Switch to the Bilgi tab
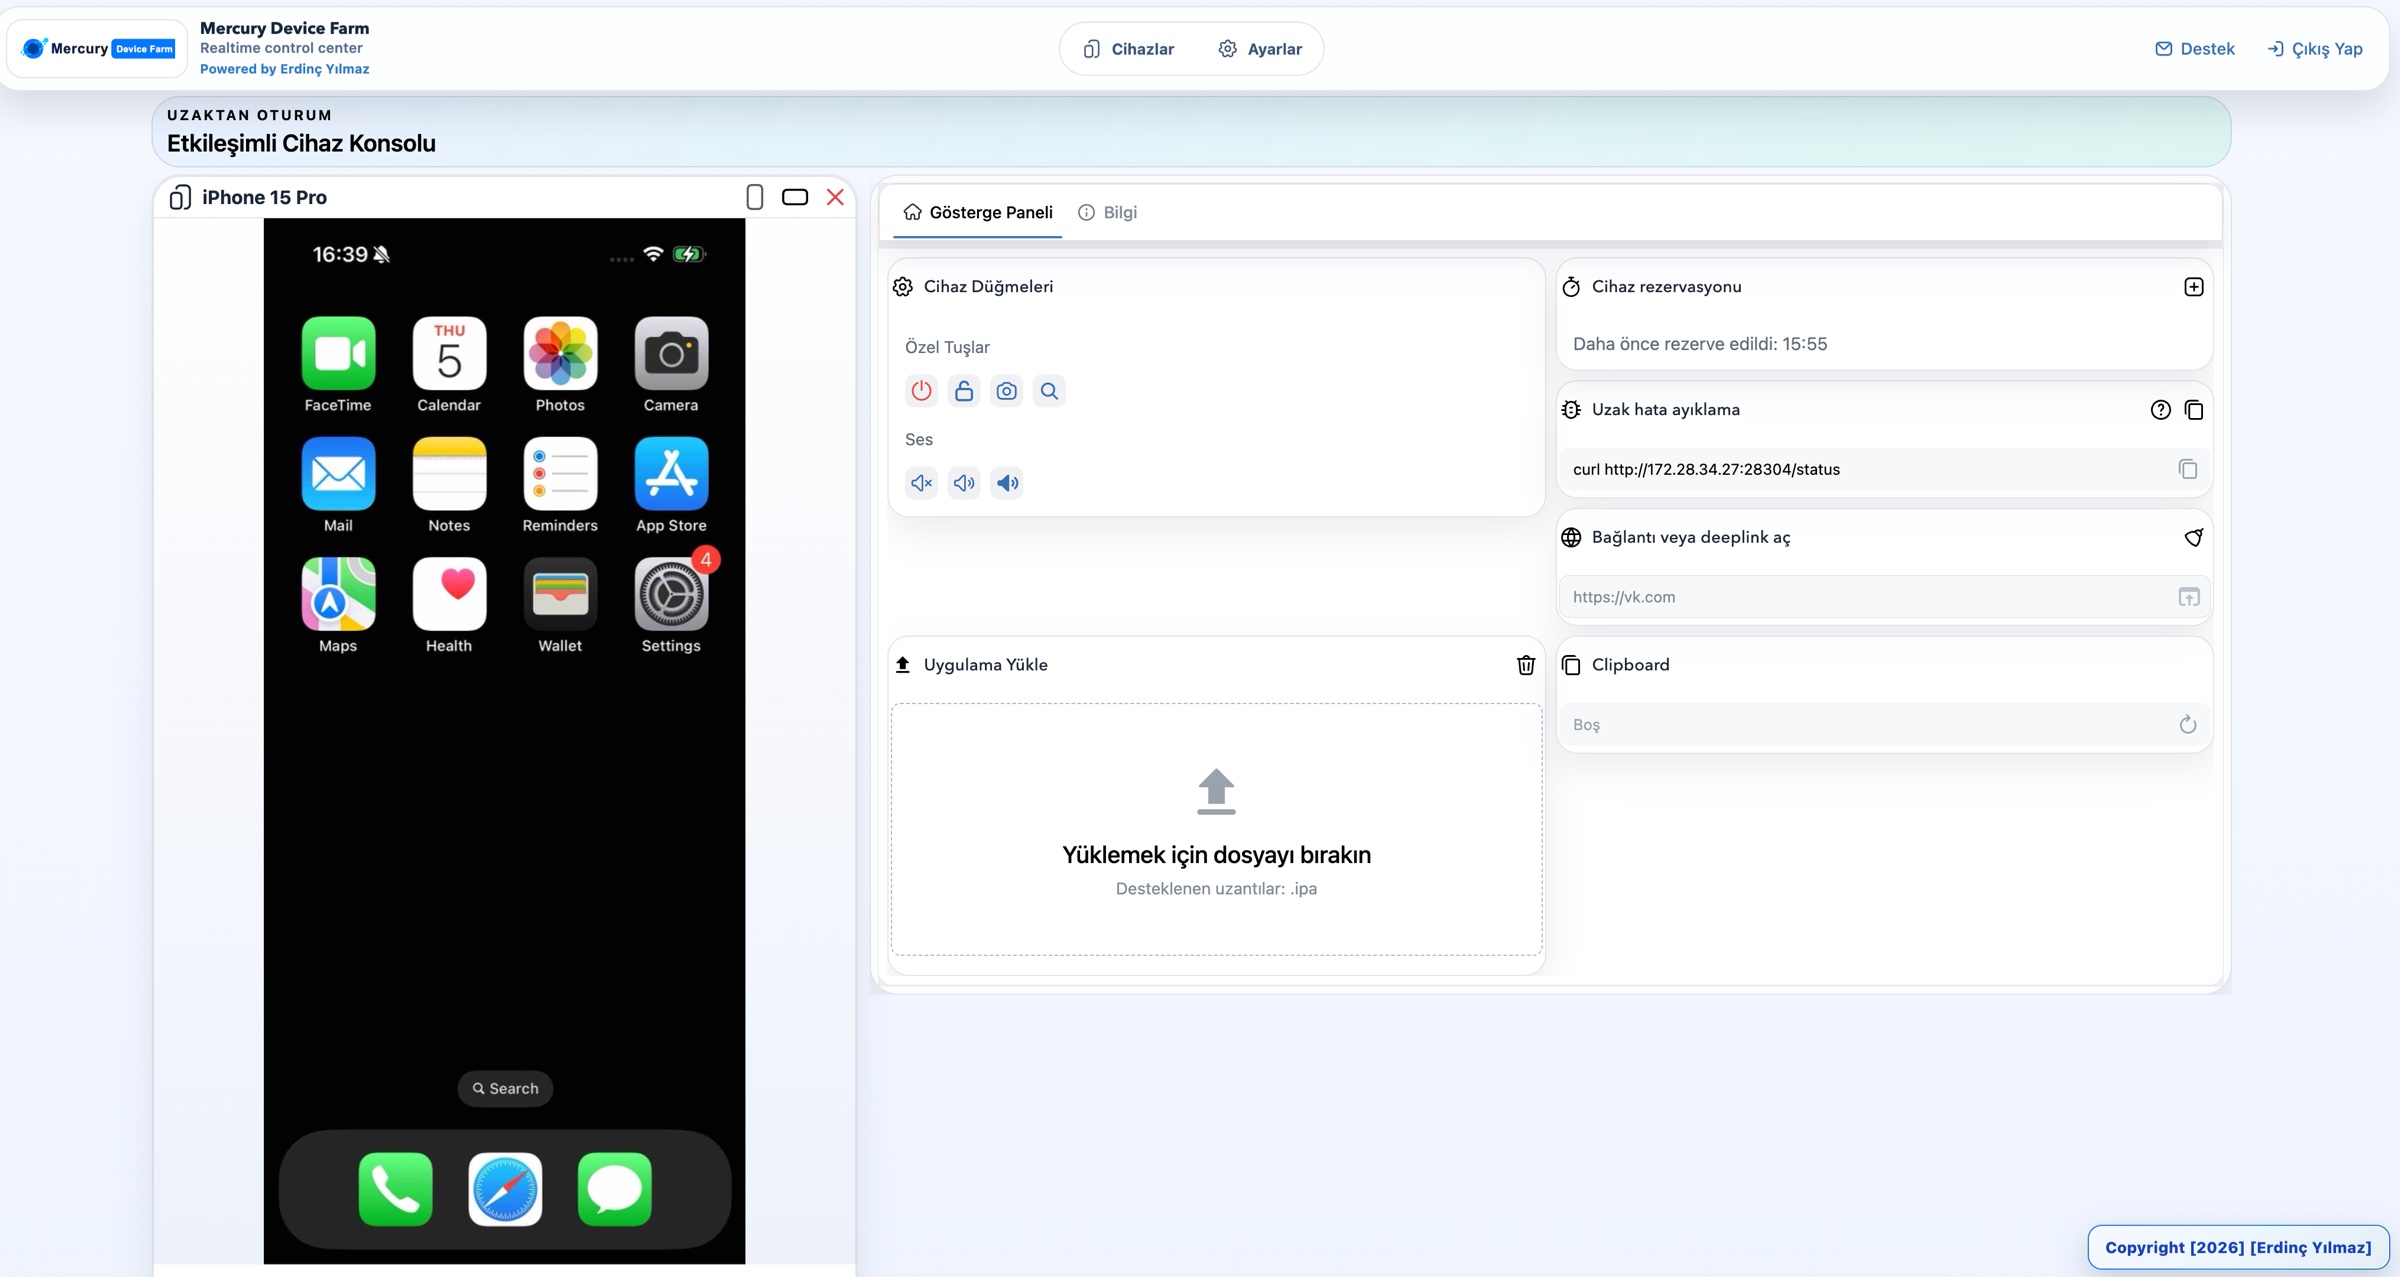 click(x=1108, y=212)
